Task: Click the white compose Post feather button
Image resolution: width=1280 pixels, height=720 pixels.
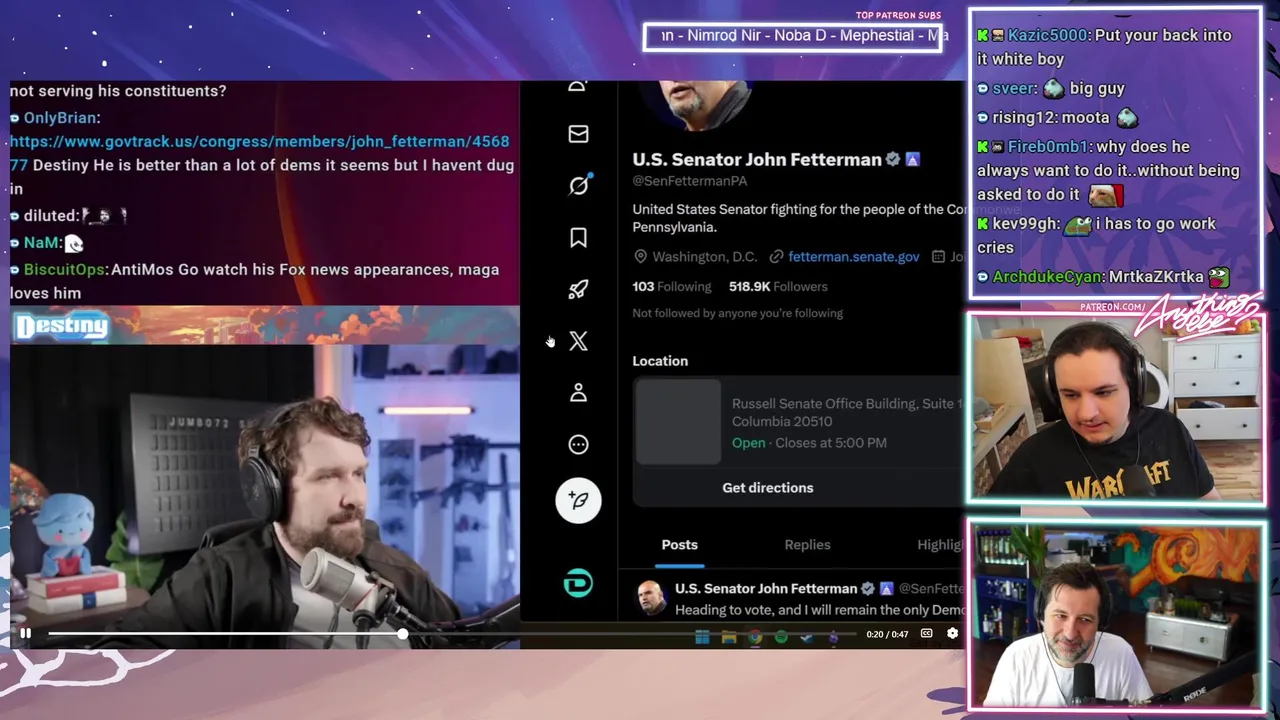Action: tap(578, 500)
